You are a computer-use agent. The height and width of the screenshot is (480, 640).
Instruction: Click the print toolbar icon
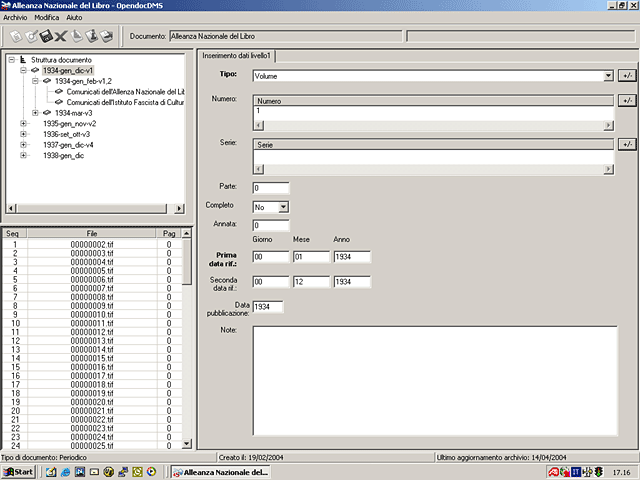click(x=107, y=36)
